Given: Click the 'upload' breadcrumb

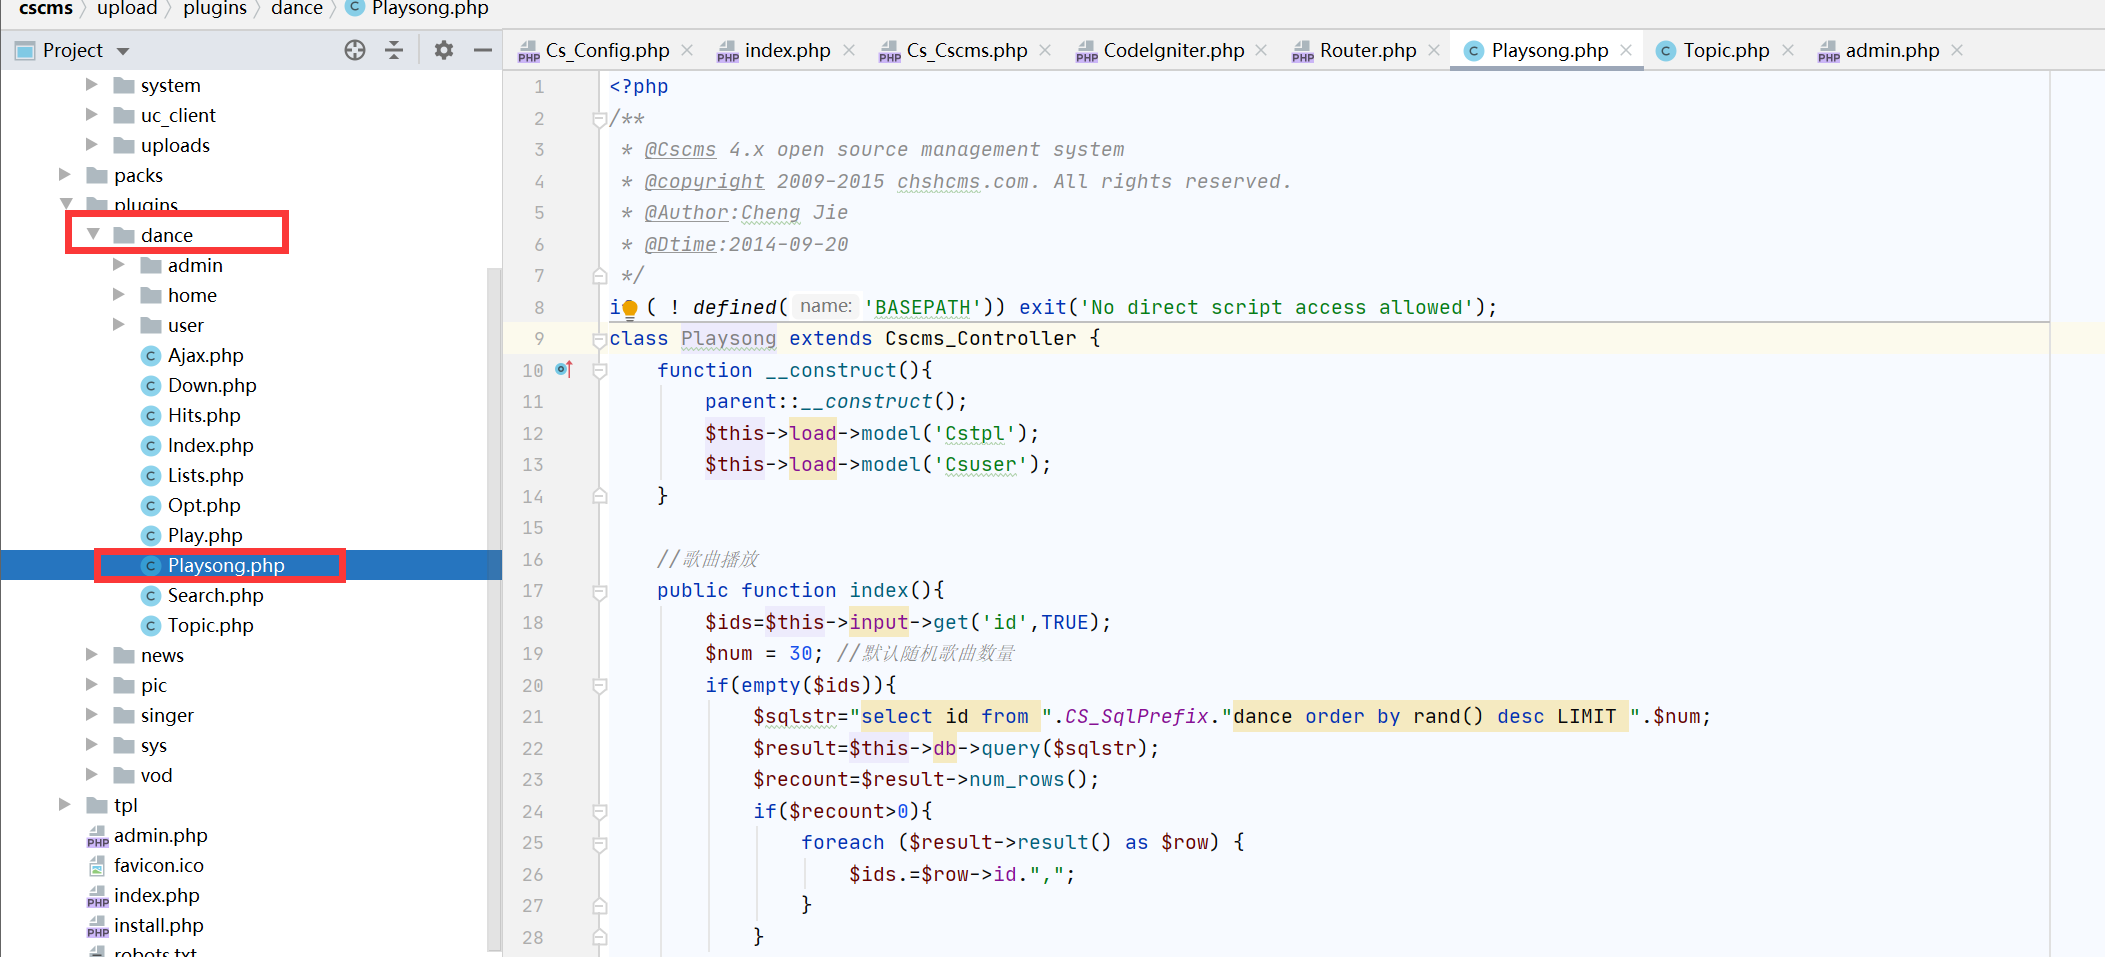Looking at the screenshot, I should 127,9.
